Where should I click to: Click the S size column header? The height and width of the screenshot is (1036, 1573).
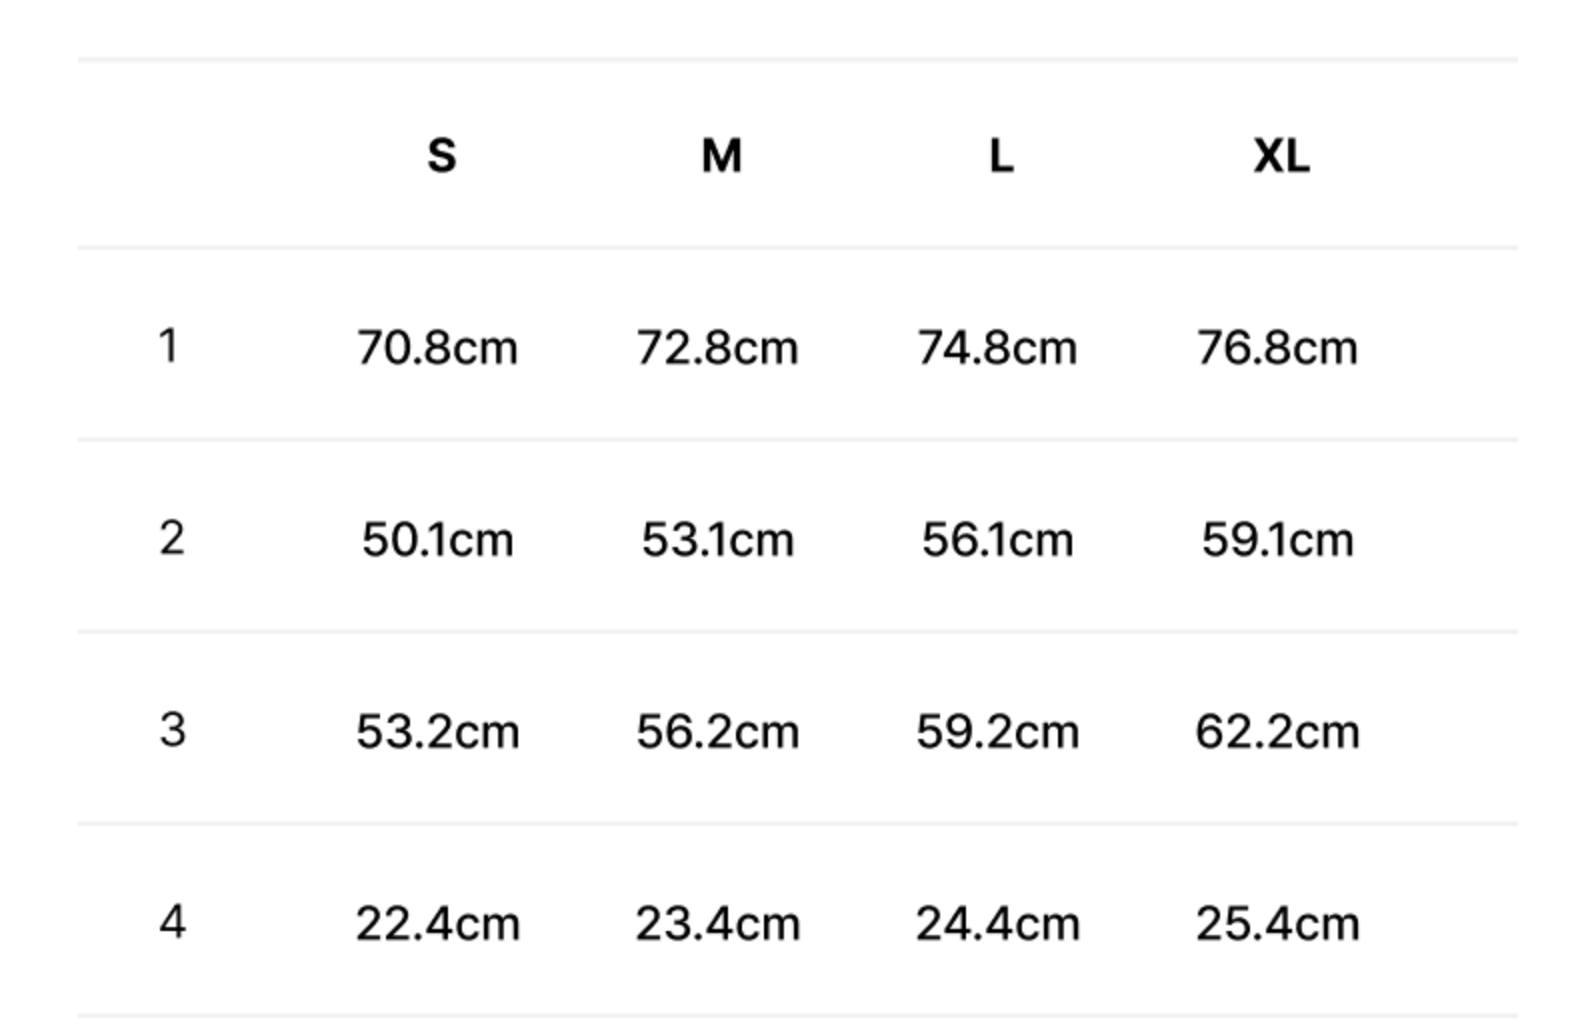click(441, 156)
